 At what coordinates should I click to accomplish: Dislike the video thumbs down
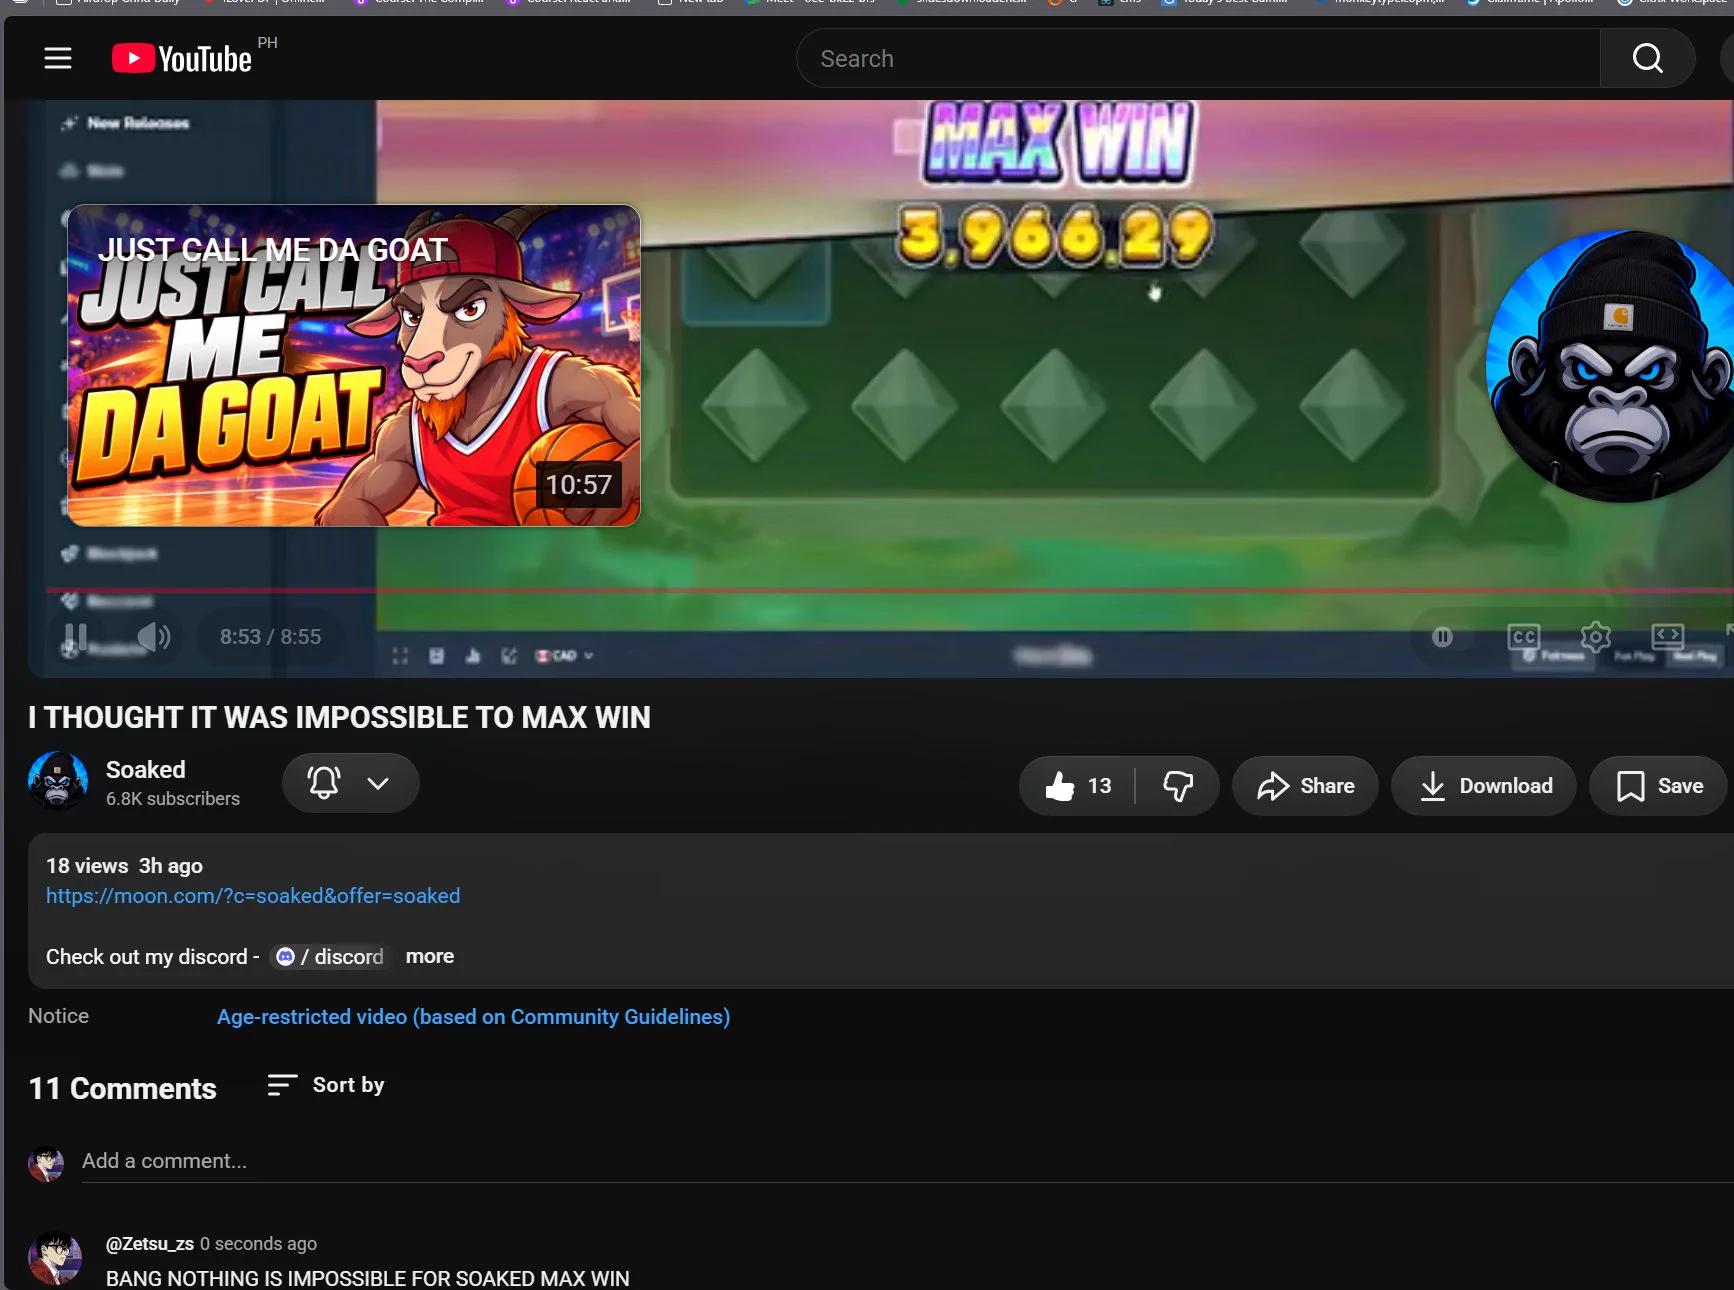click(x=1178, y=786)
